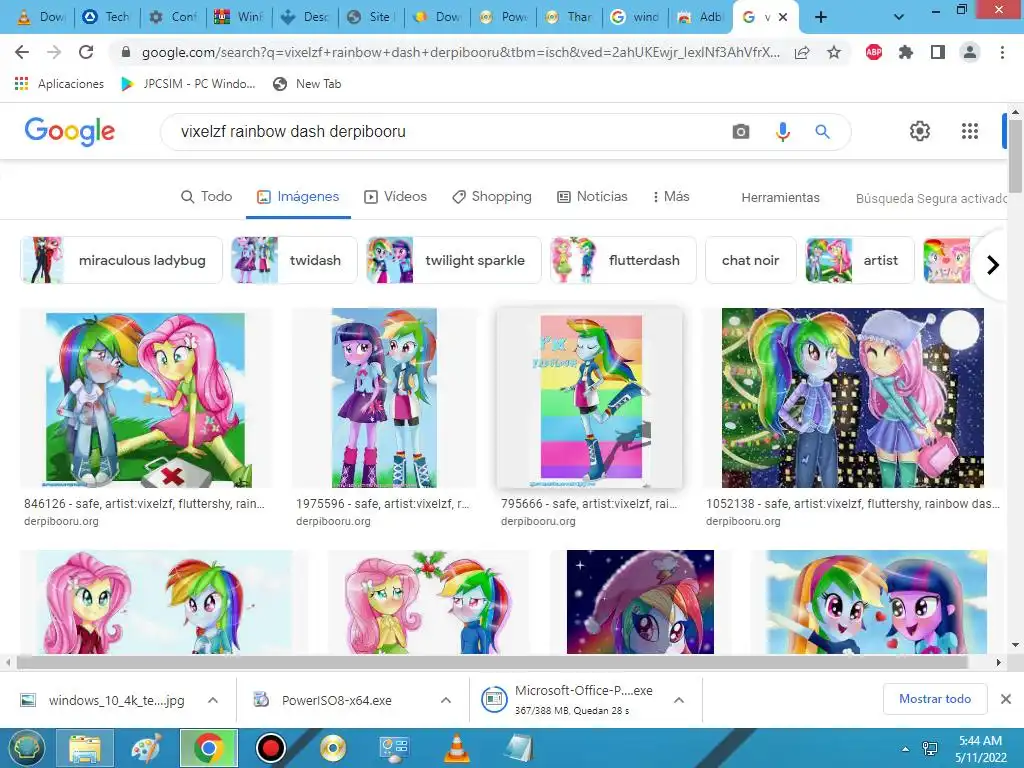Open Paint from the taskbar
The image size is (1024, 768).
click(x=146, y=748)
